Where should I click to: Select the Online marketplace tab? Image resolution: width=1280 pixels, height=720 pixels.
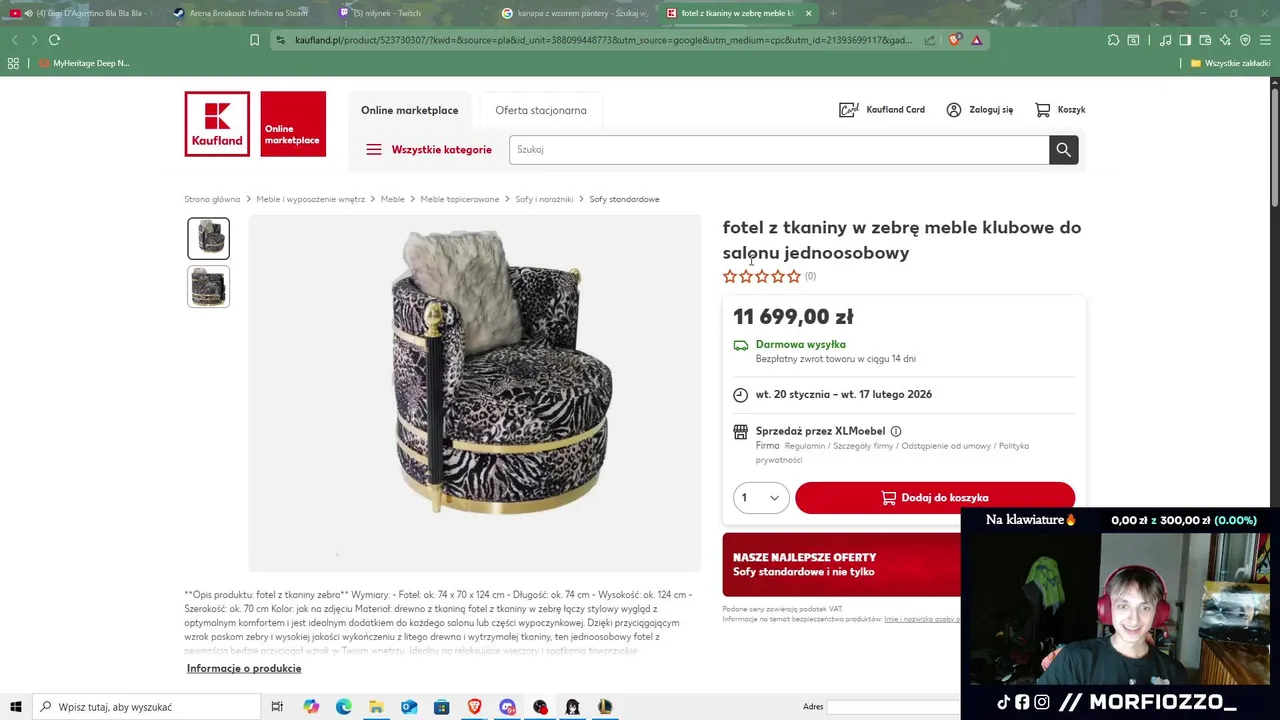coord(410,110)
